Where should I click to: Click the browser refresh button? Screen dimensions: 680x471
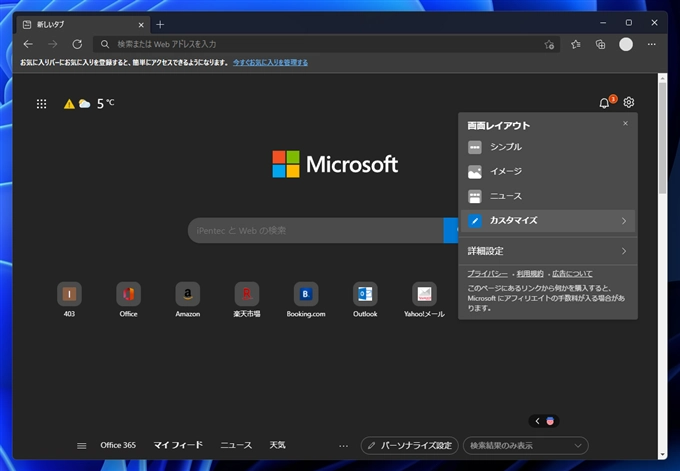tap(77, 44)
